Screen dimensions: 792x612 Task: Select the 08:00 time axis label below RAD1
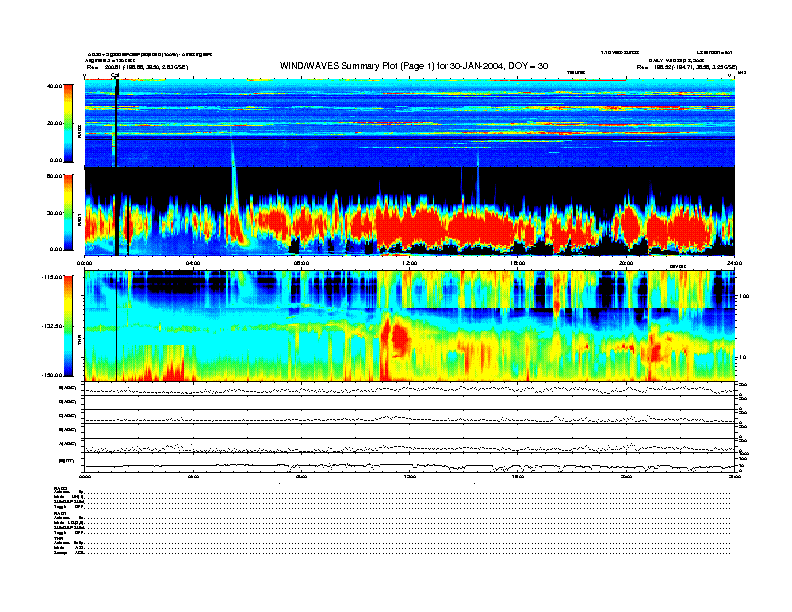click(x=300, y=262)
